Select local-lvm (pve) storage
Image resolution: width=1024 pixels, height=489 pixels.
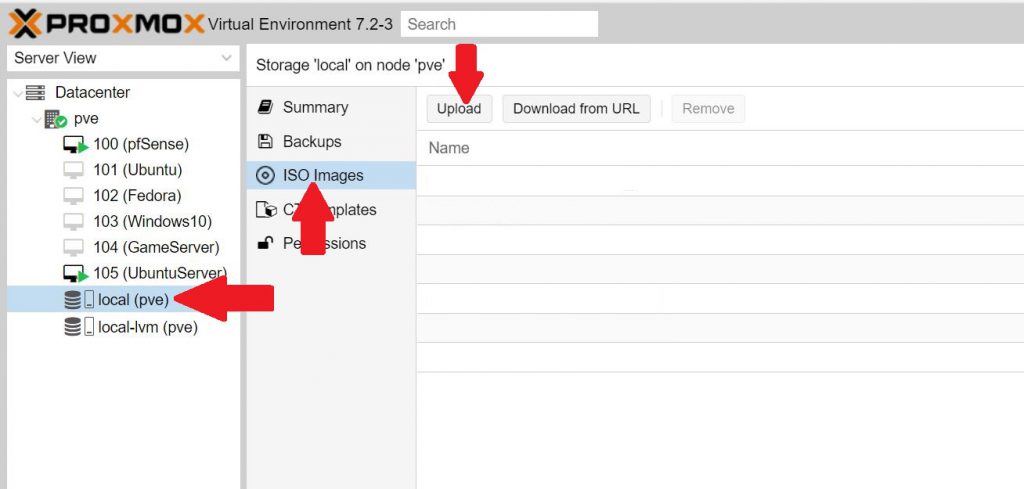point(148,327)
